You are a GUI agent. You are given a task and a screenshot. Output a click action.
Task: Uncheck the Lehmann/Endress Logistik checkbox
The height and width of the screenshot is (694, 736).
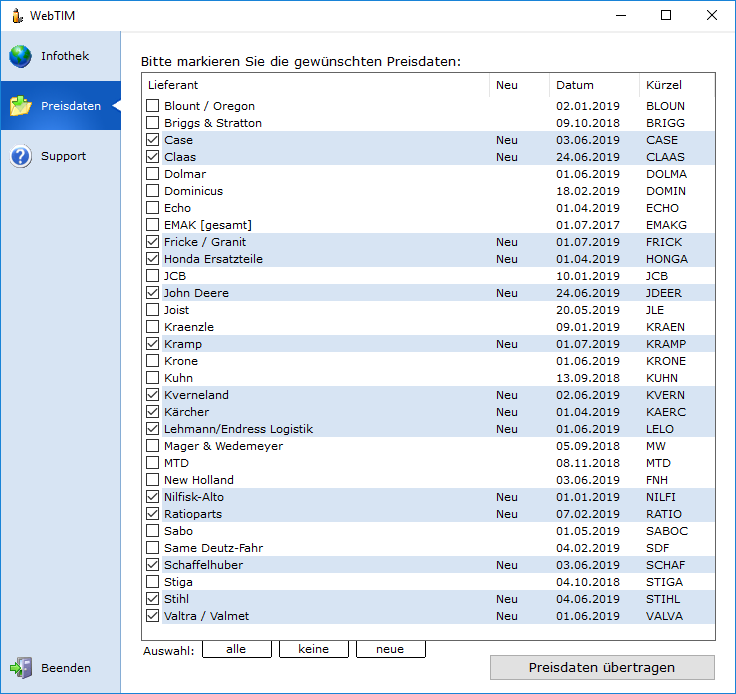[x=153, y=428]
